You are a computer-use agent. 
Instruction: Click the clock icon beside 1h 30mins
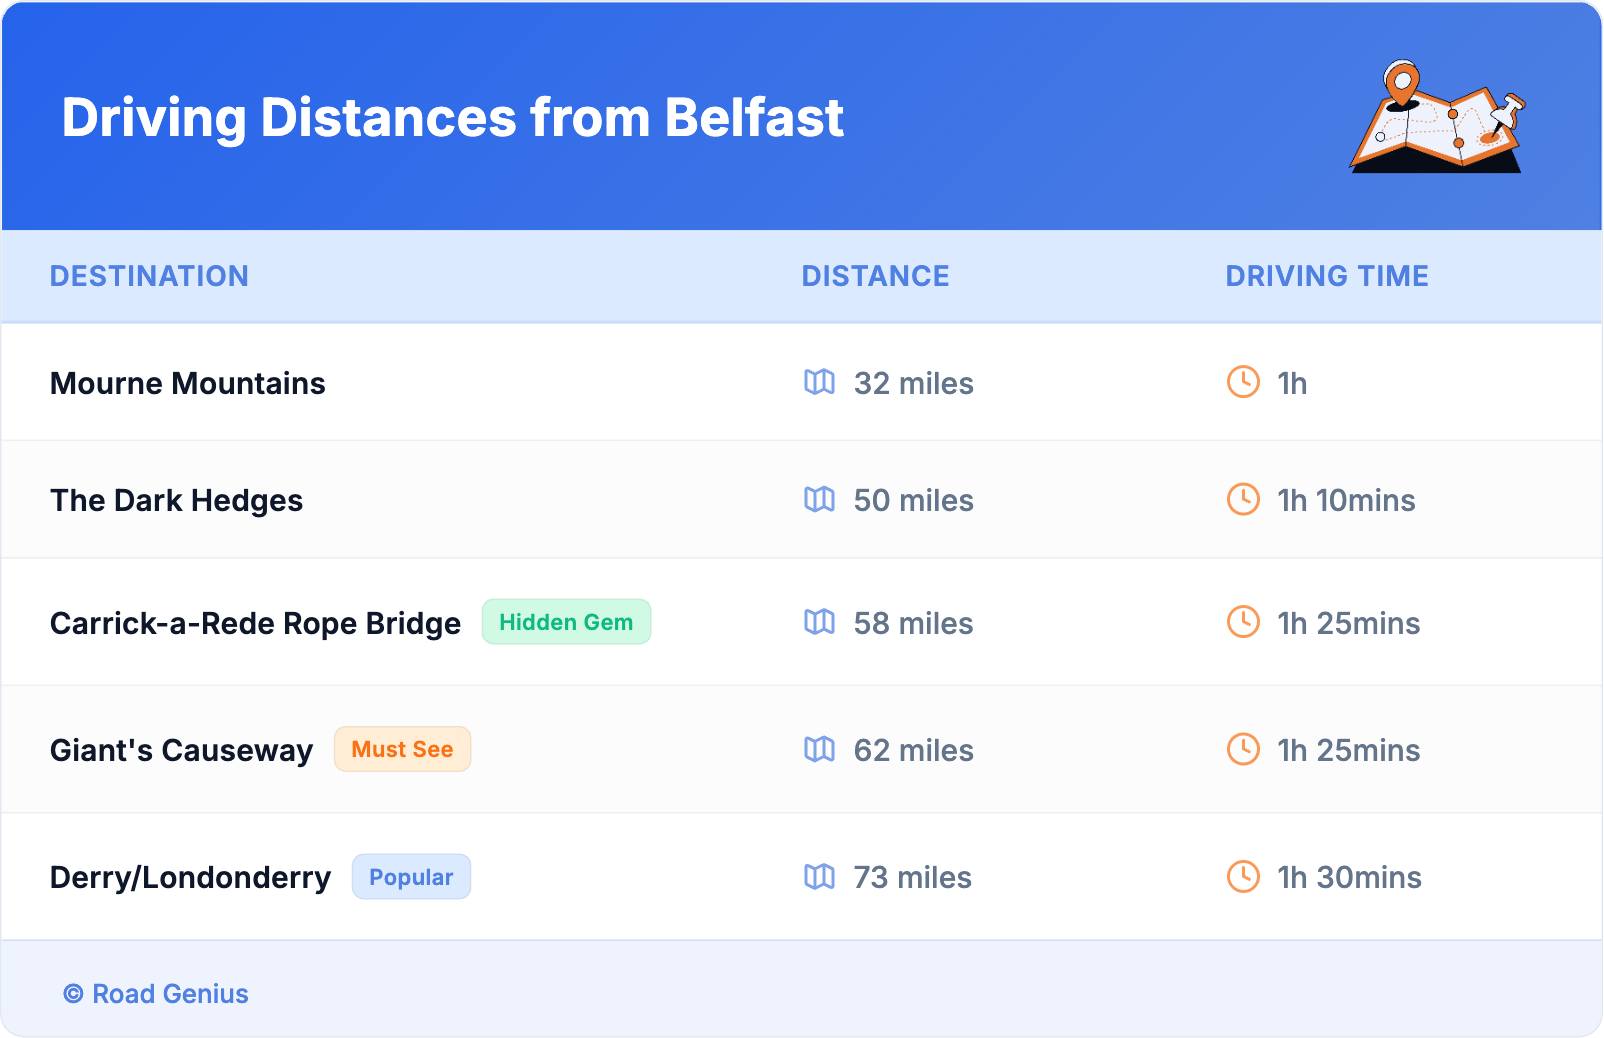point(1243,877)
